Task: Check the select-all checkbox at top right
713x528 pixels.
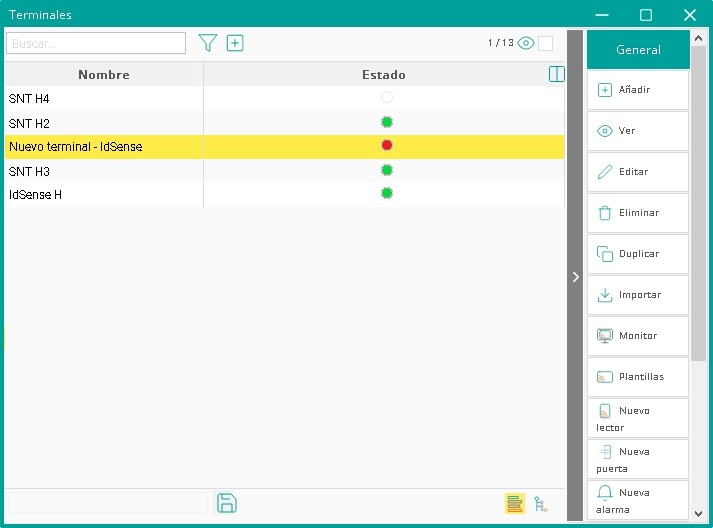Action: tap(545, 43)
